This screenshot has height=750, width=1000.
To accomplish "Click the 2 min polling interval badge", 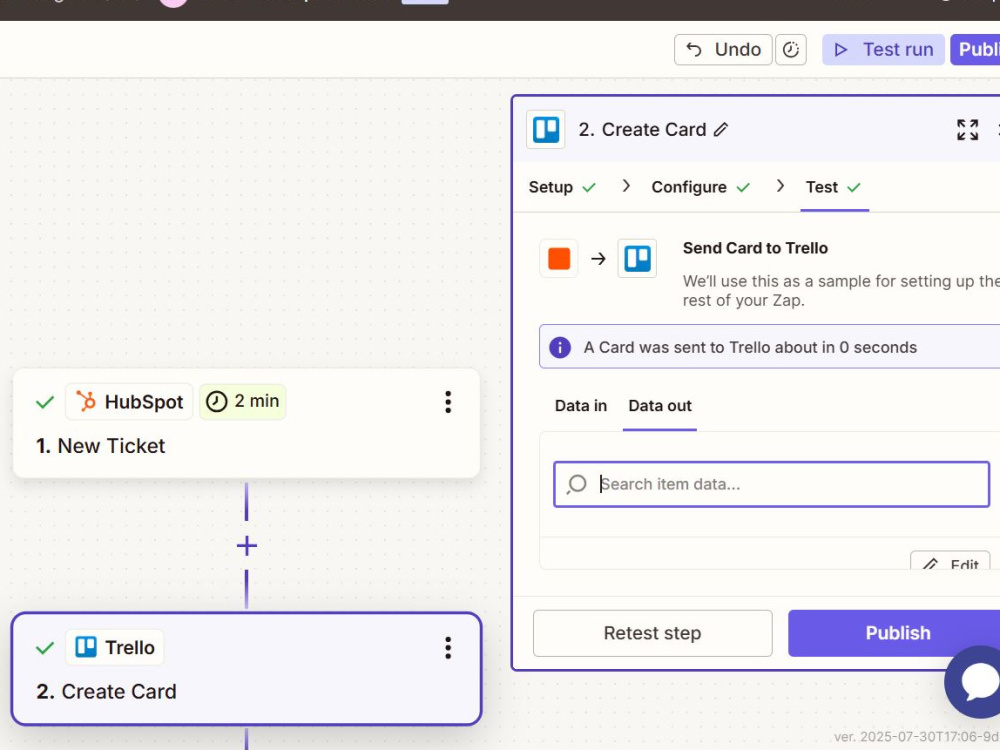I will coord(242,402).
